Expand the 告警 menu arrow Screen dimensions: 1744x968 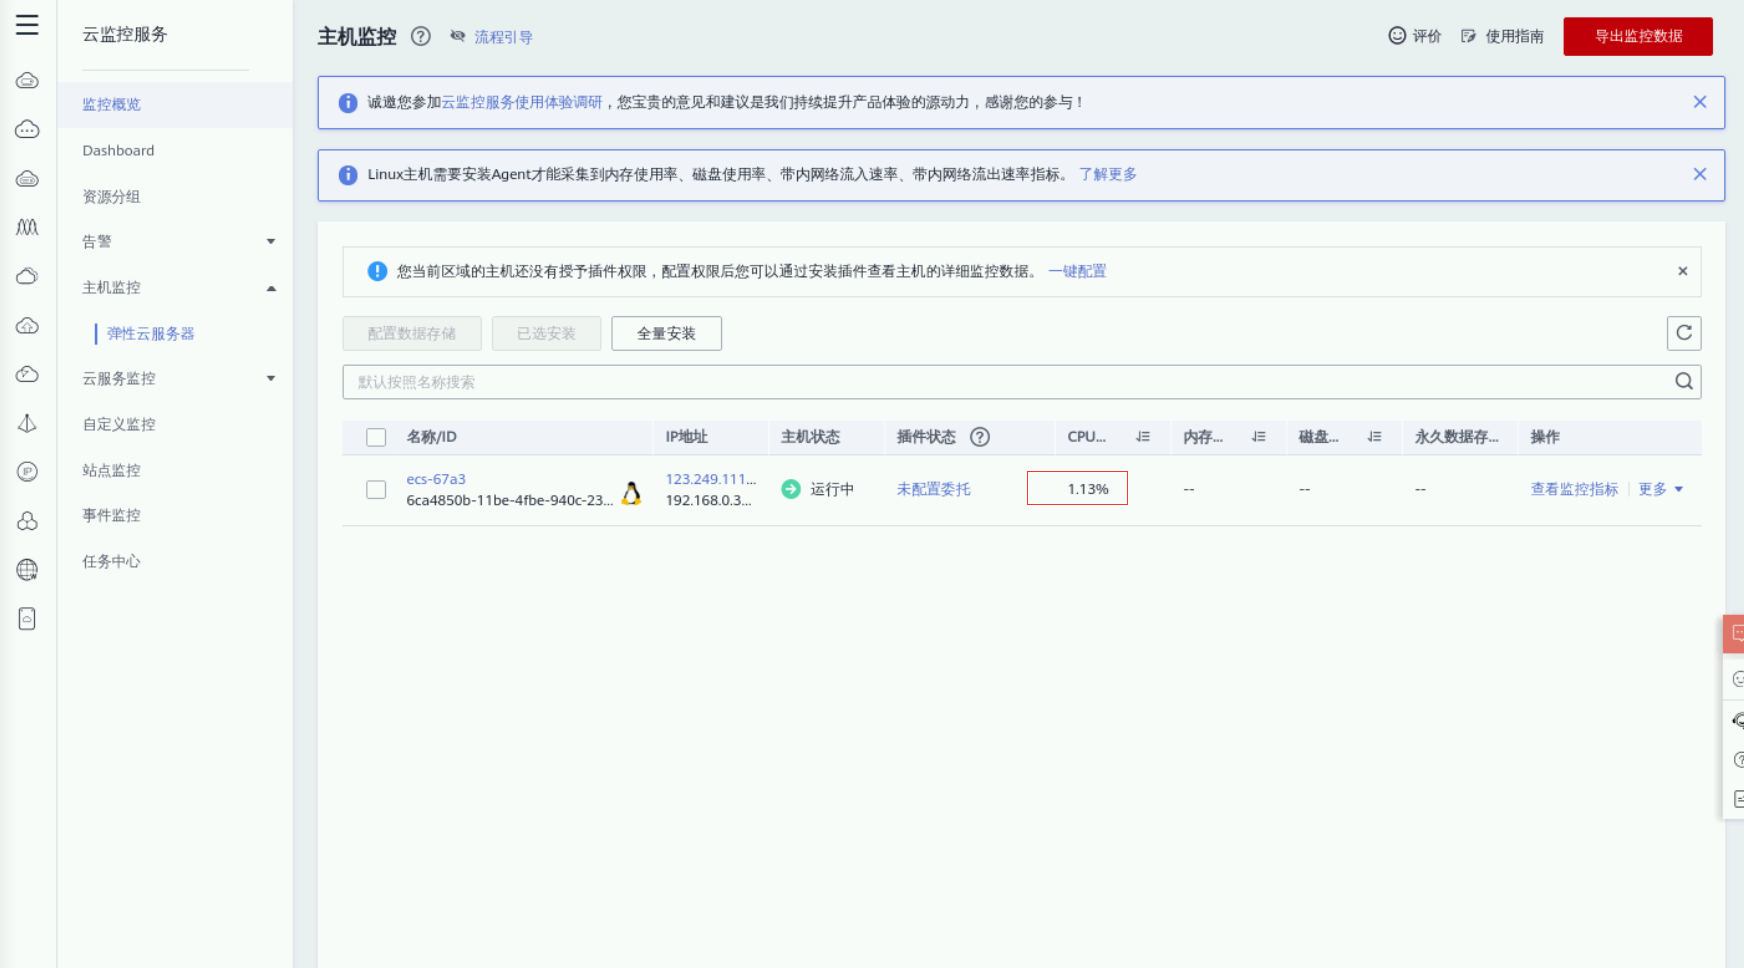271,241
